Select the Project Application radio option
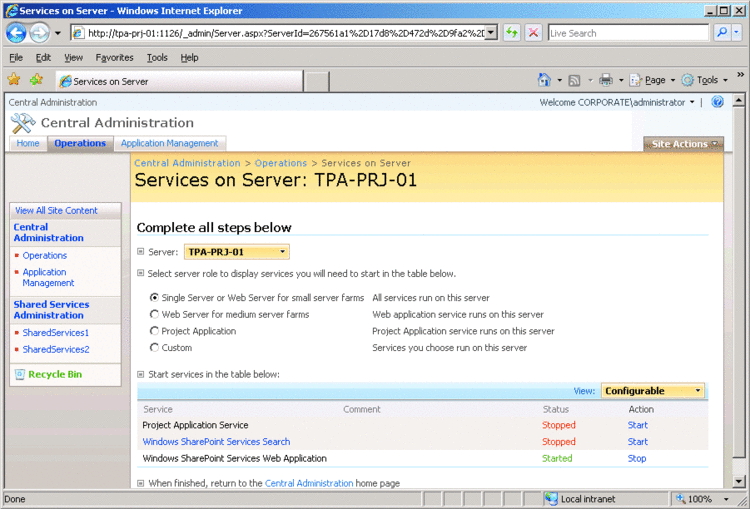 point(154,331)
